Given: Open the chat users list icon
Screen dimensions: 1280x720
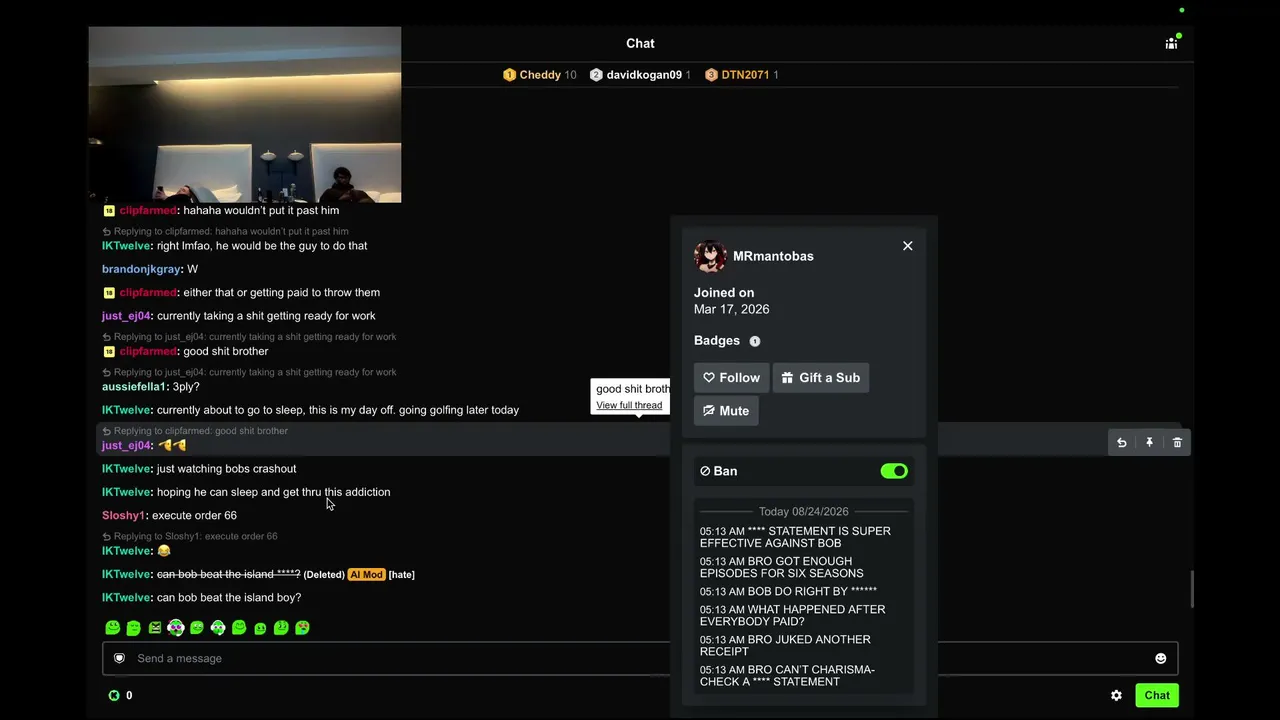Looking at the screenshot, I should click(x=1171, y=43).
